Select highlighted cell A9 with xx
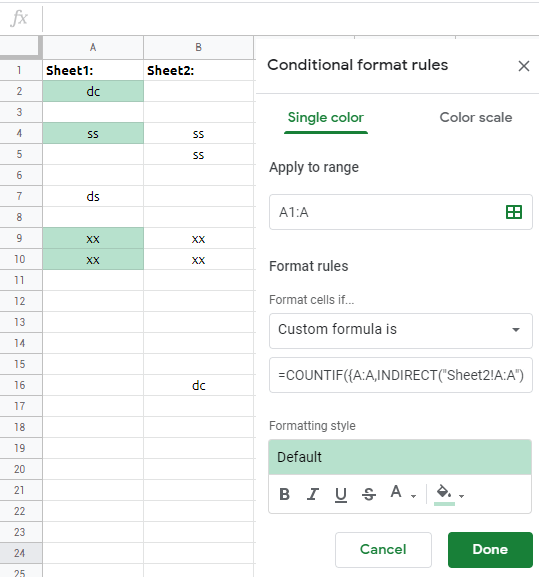Screen dimensions: 539x577 (93, 238)
